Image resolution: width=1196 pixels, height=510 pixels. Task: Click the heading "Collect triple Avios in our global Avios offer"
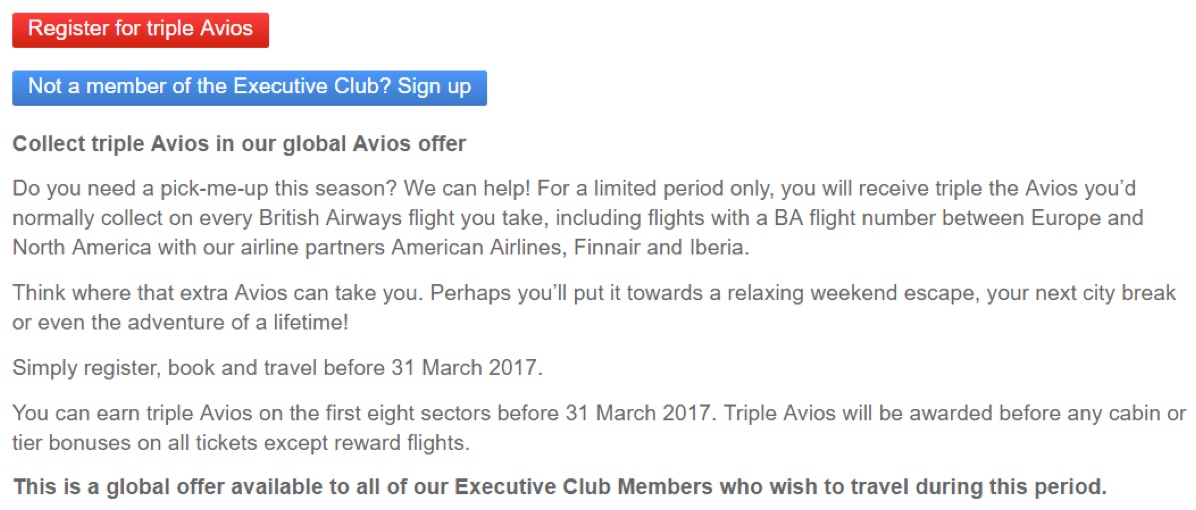pyautogui.click(x=239, y=144)
